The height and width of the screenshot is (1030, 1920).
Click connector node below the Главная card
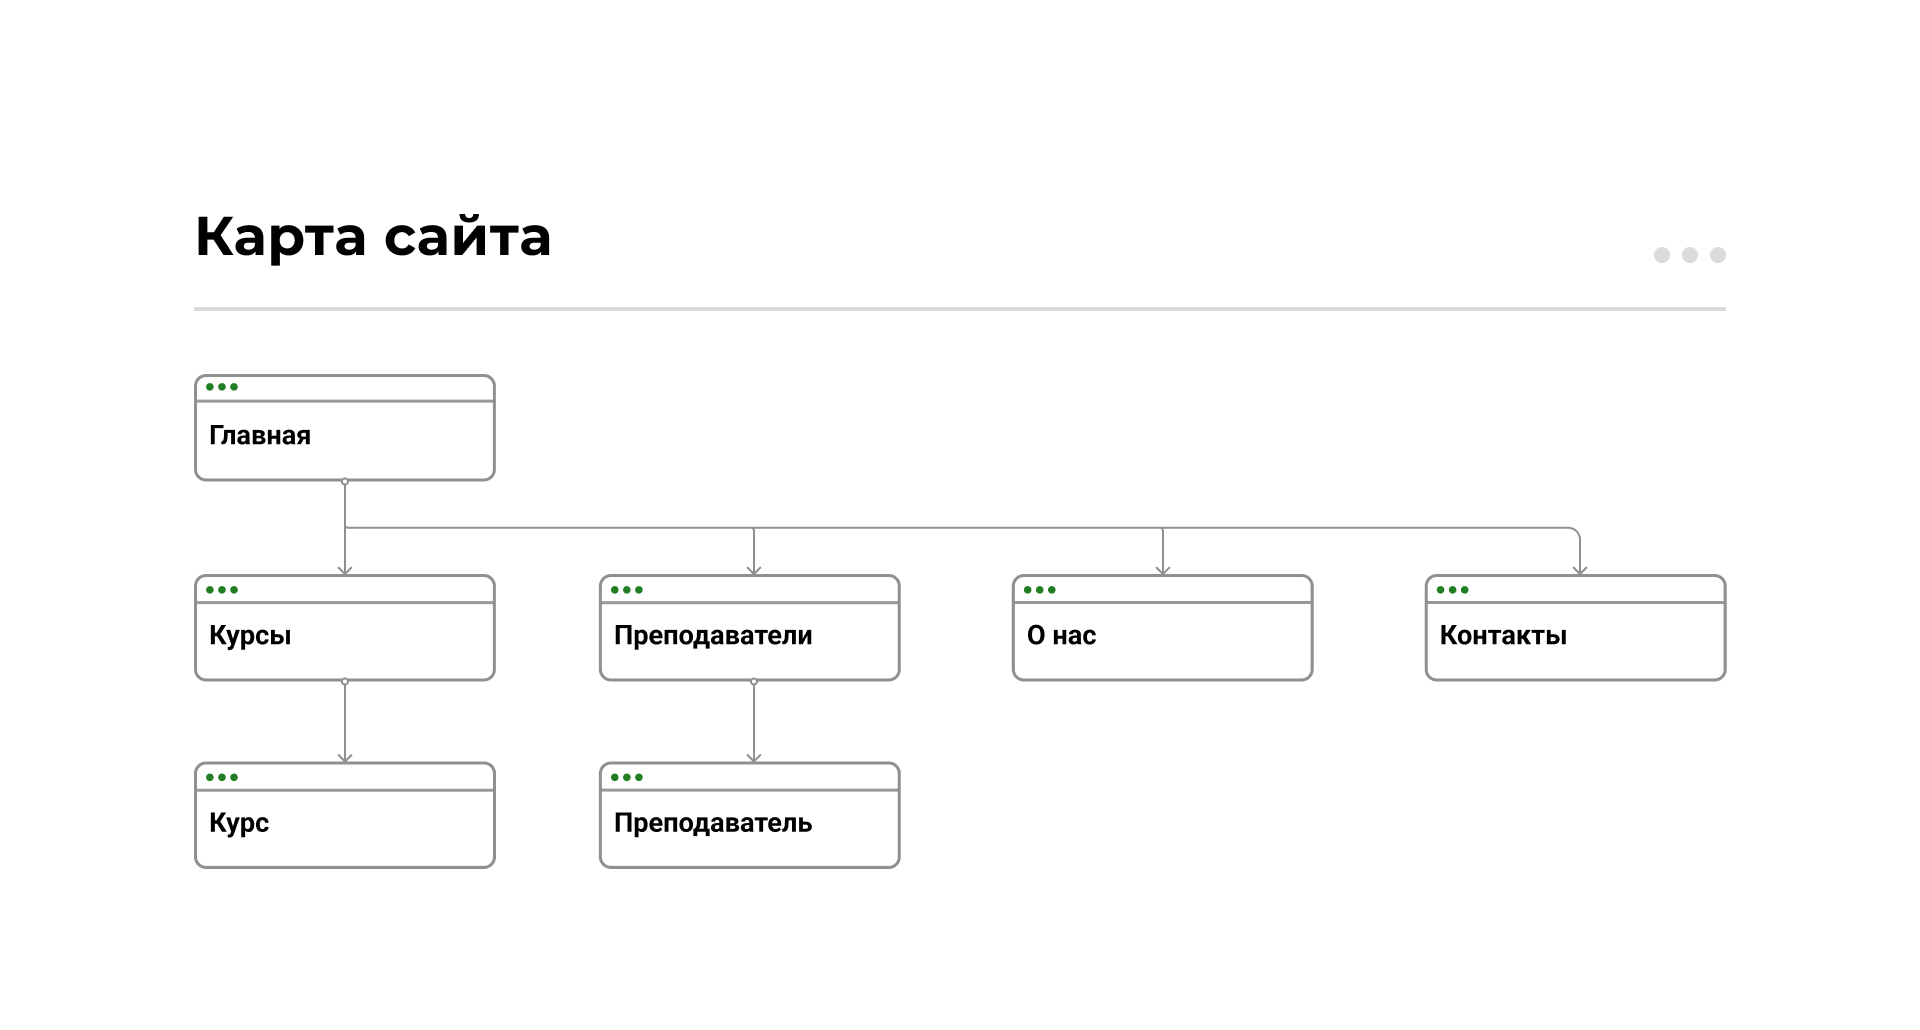(x=345, y=482)
